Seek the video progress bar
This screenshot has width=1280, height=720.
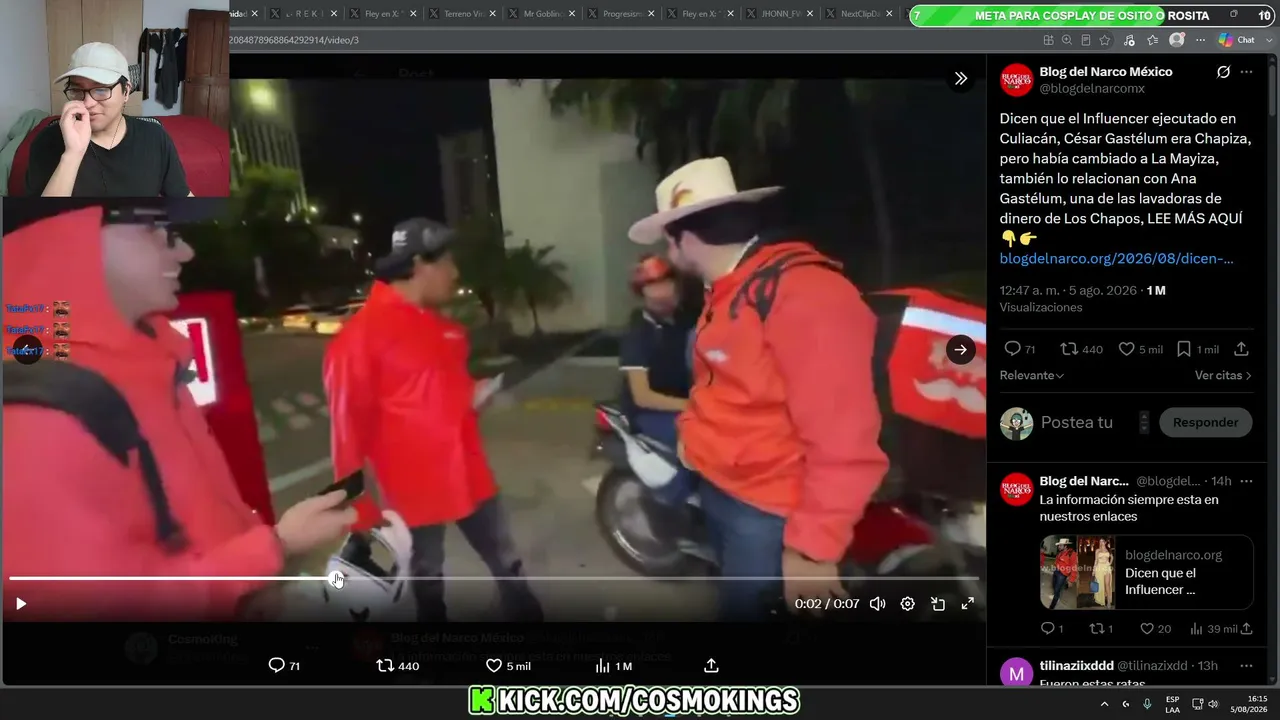pos(494,578)
